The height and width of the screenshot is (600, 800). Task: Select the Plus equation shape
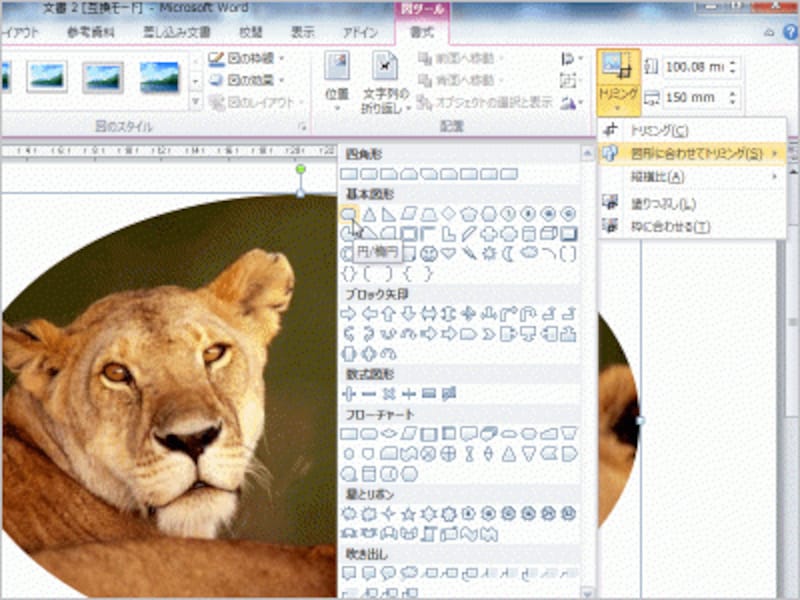coord(349,394)
